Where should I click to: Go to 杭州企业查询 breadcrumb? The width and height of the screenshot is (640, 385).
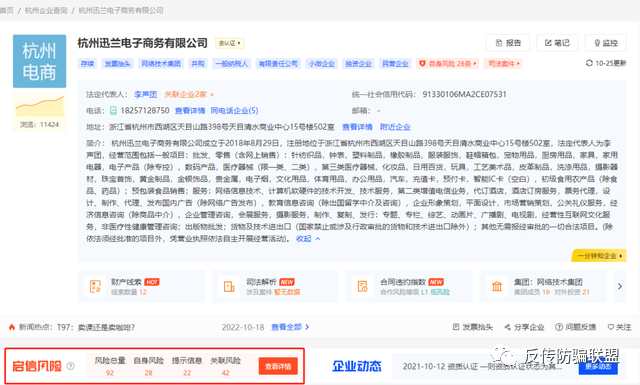tap(46, 10)
